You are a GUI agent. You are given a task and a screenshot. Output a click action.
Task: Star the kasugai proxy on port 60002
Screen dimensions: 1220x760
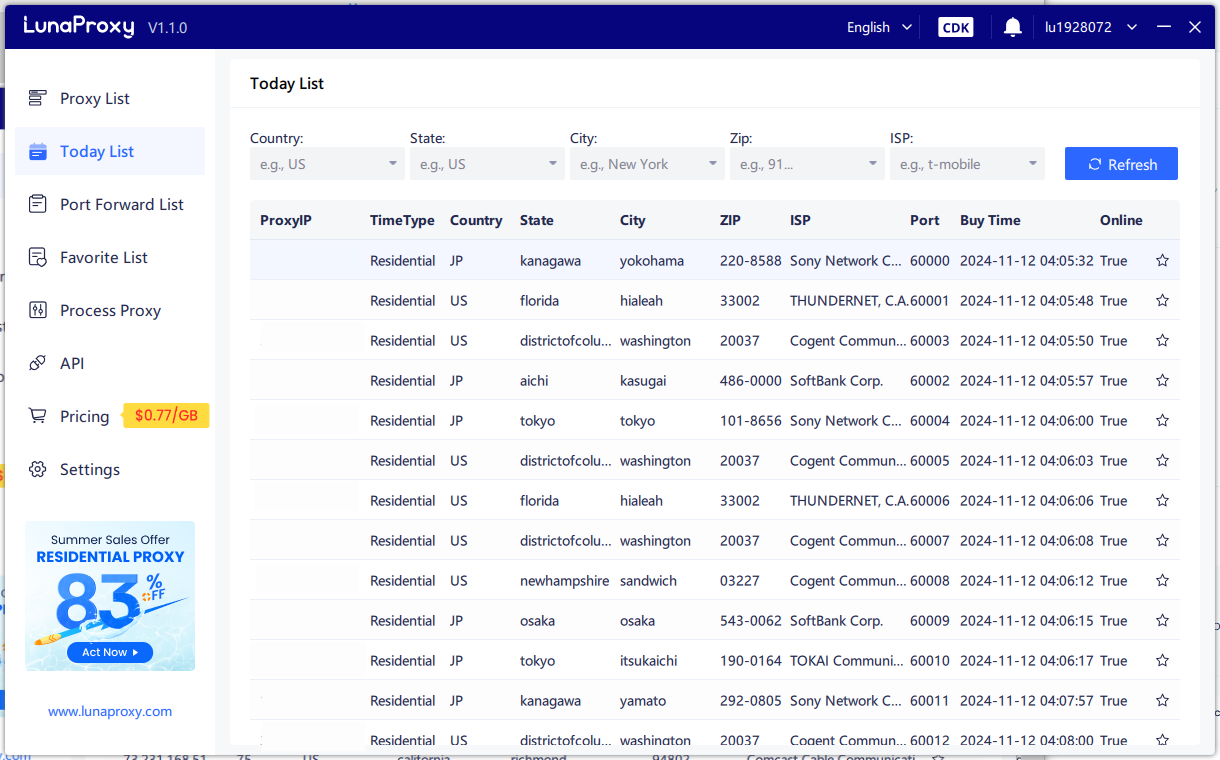coord(1162,381)
